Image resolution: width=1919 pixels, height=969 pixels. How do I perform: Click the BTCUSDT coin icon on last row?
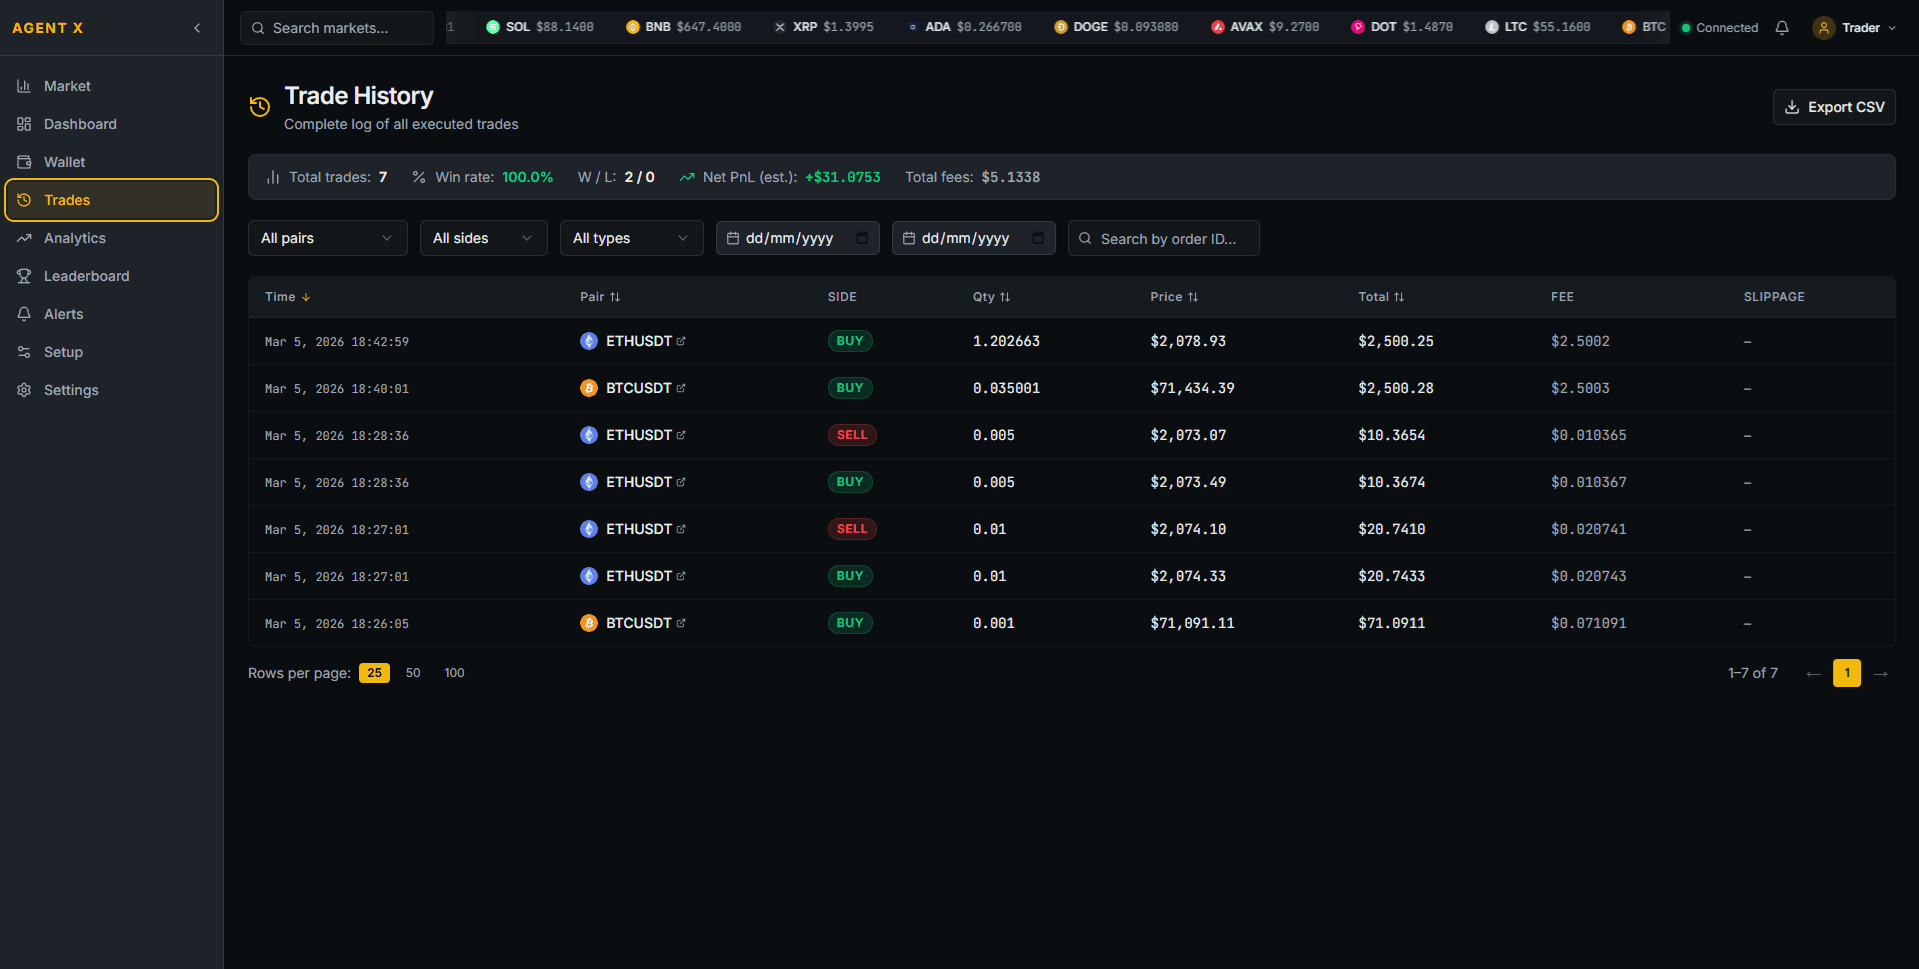589,622
